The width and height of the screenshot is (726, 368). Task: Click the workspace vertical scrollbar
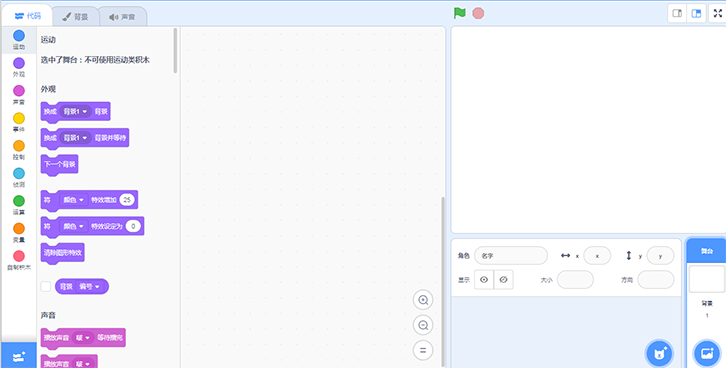[443, 281]
